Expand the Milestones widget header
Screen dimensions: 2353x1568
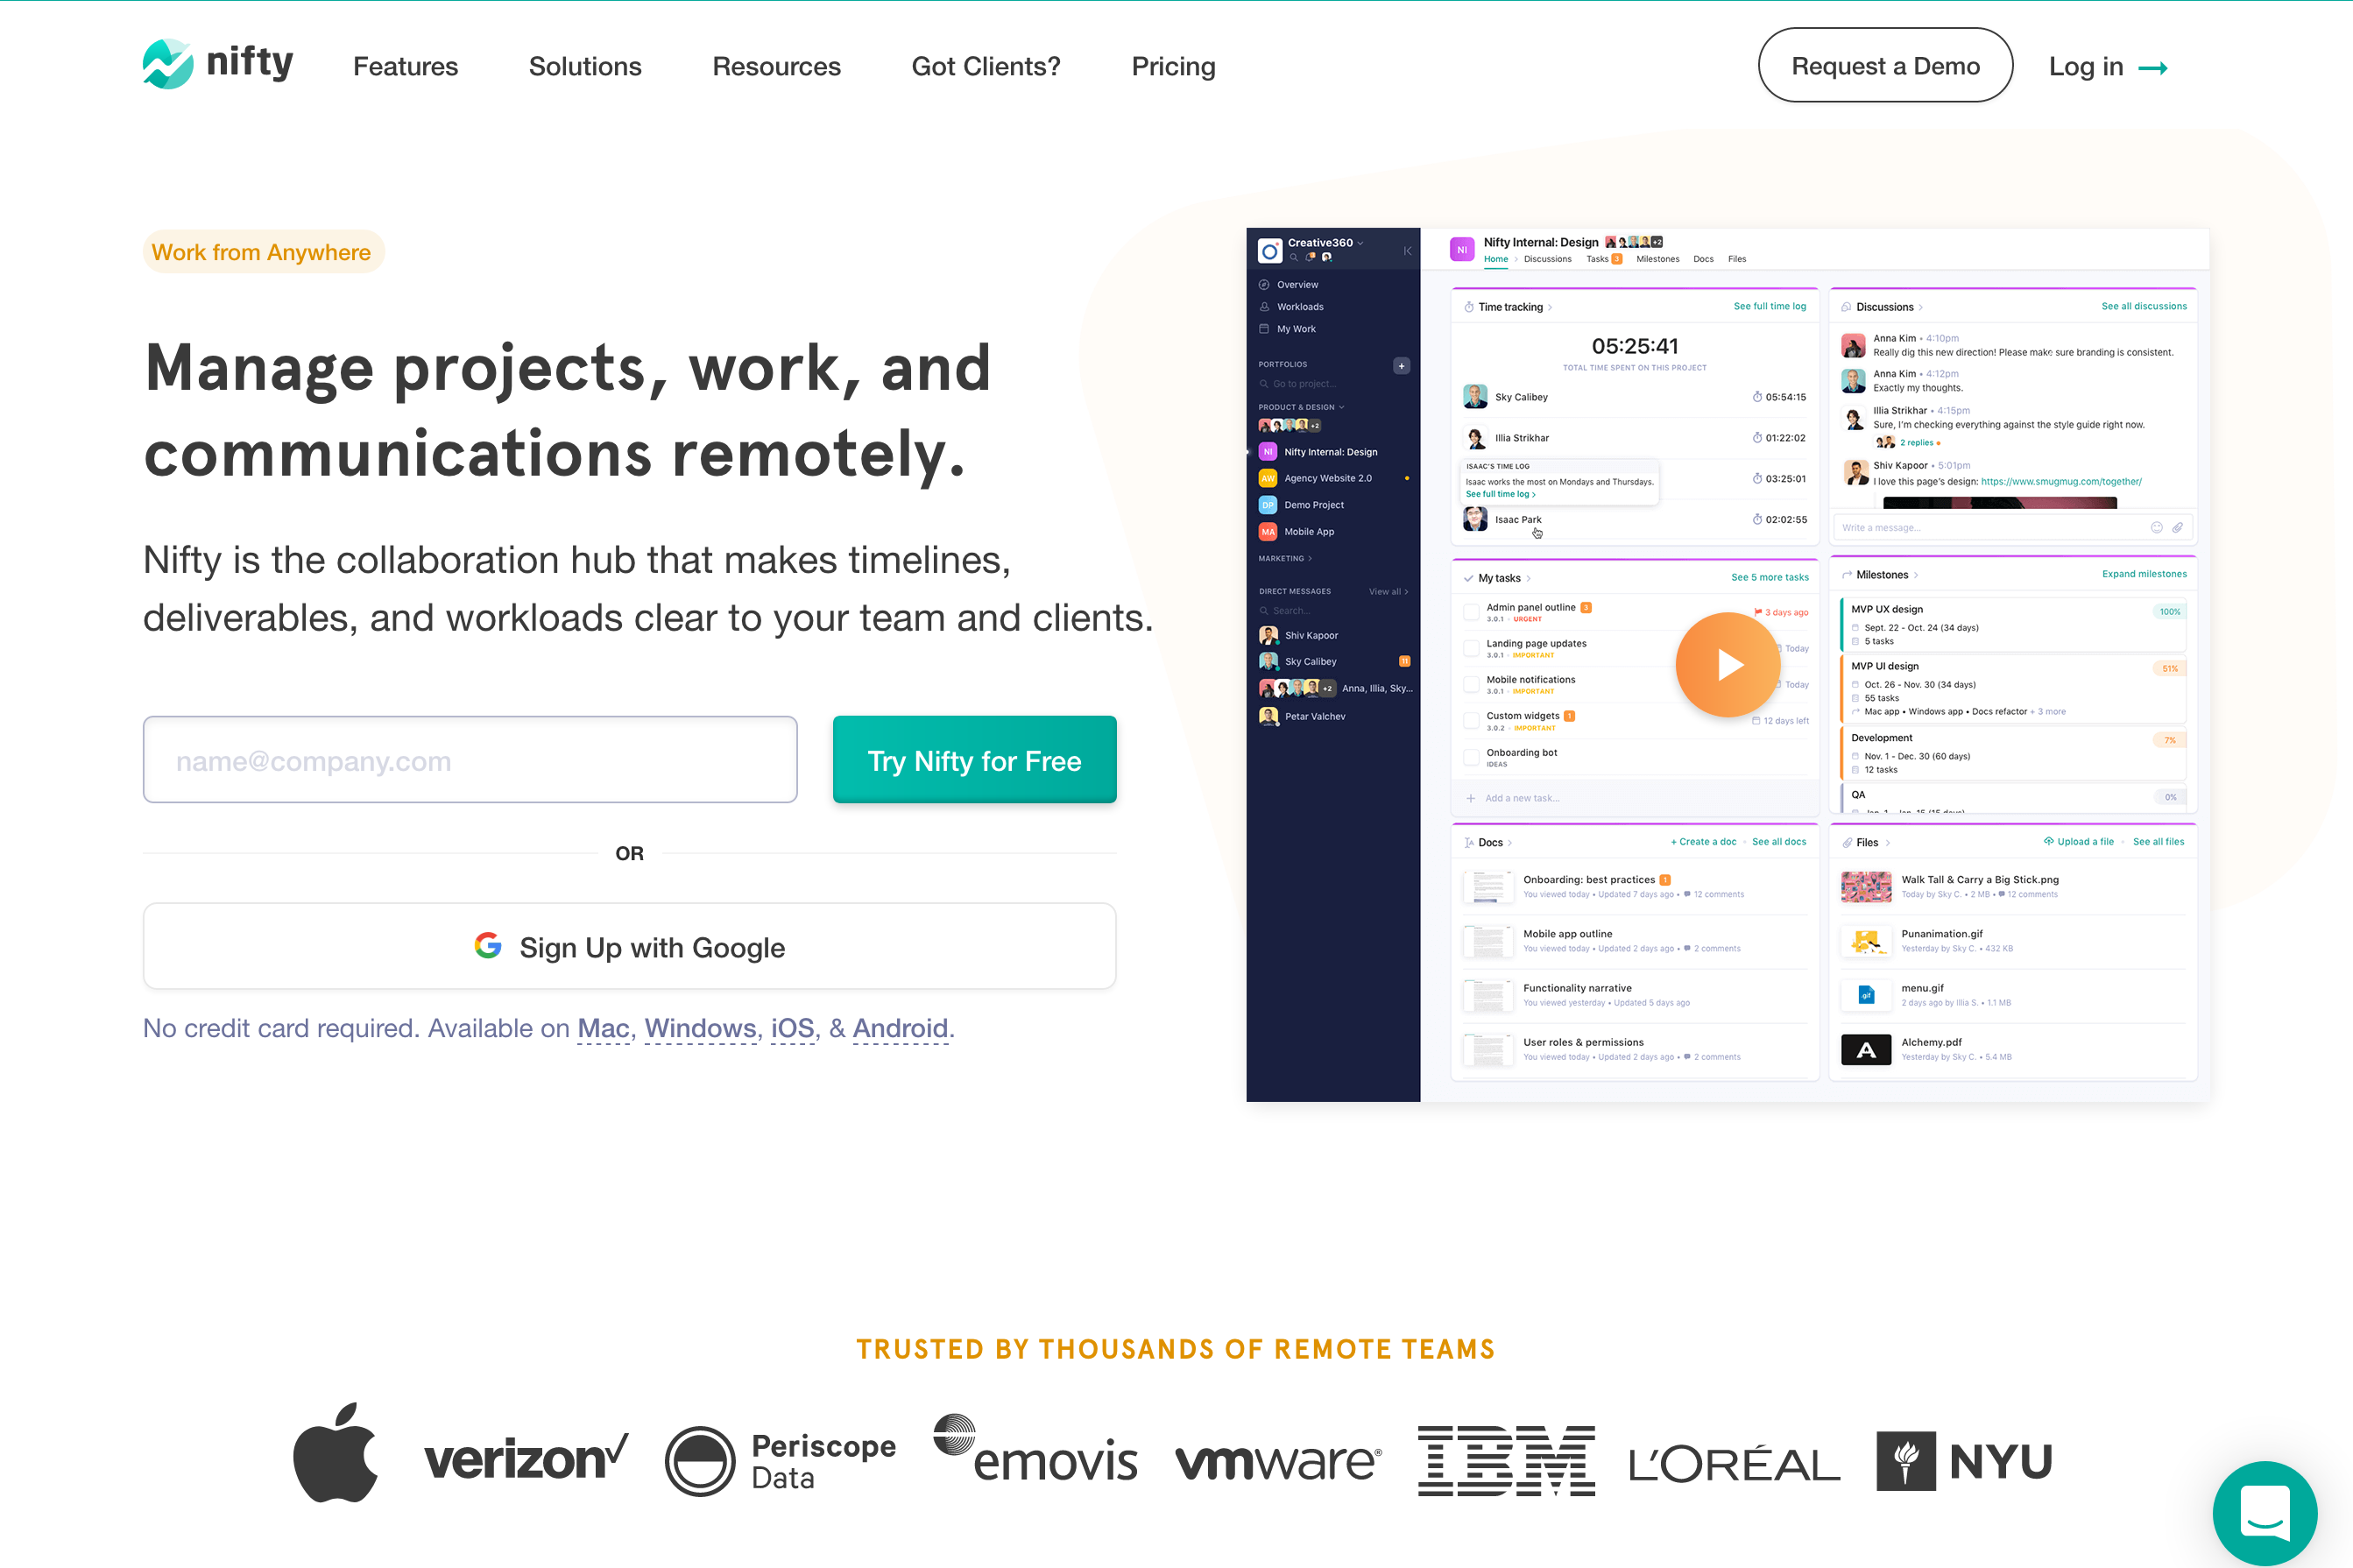(1880, 575)
